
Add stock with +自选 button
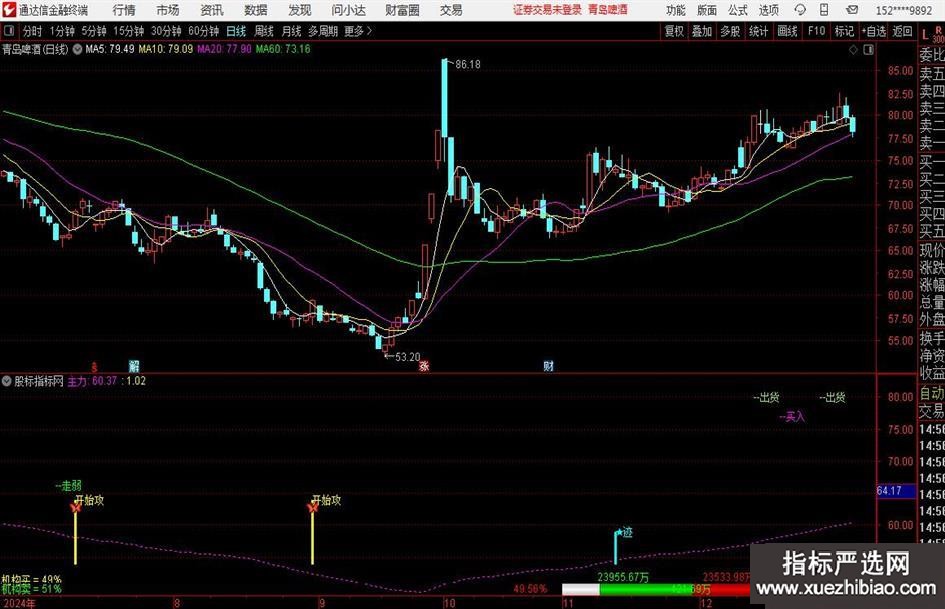(x=873, y=31)
